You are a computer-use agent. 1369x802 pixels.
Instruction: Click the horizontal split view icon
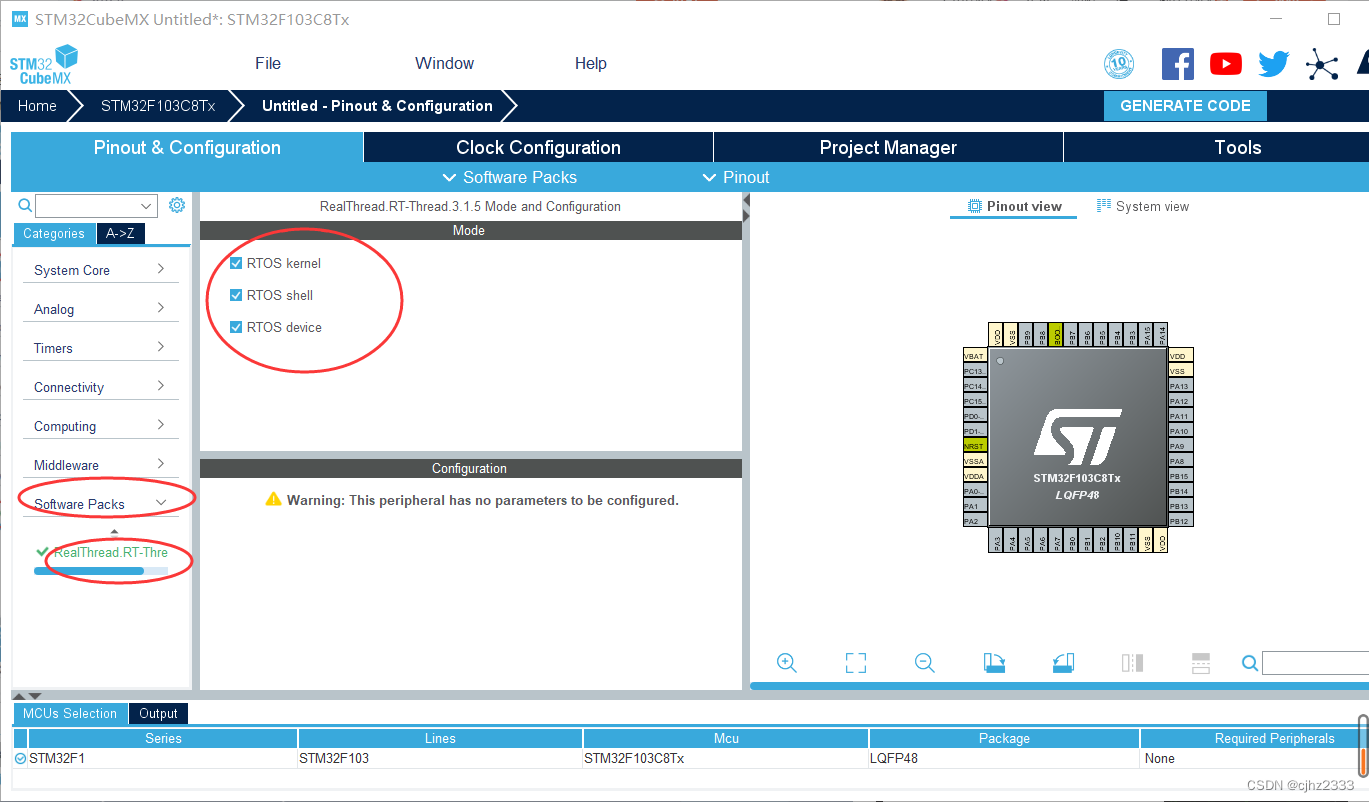pos(1201,663)
